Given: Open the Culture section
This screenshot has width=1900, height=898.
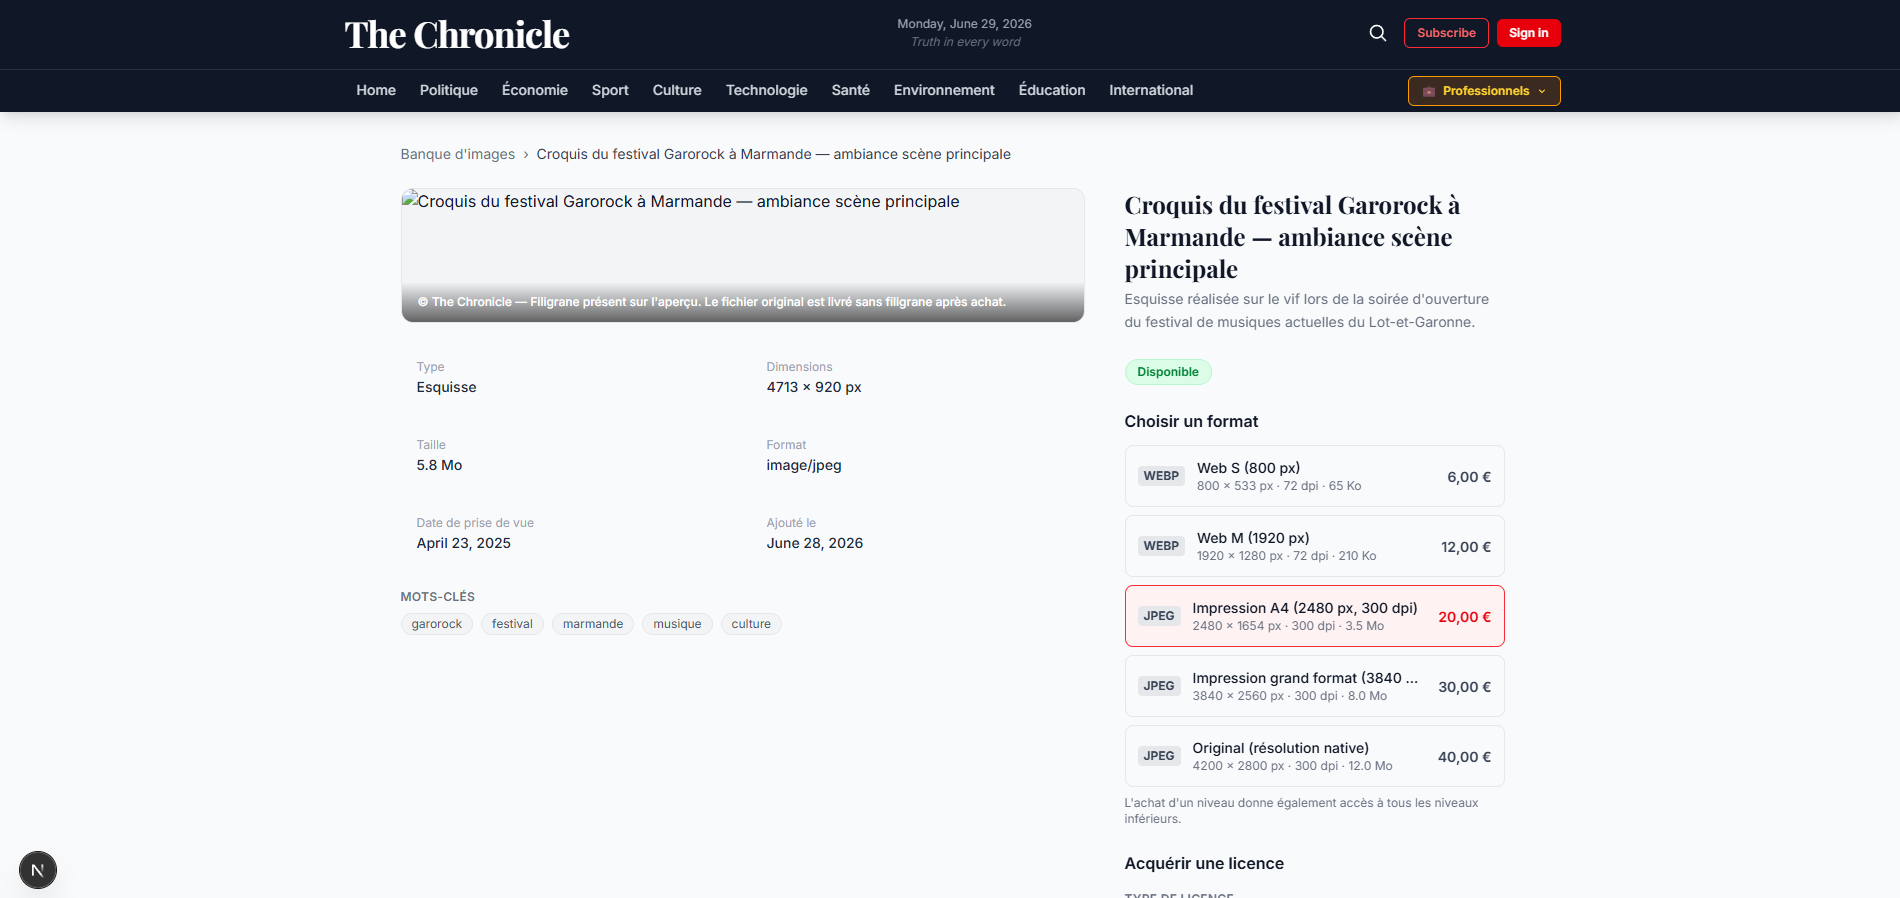Looking at the screenshot, I should 677,90.
